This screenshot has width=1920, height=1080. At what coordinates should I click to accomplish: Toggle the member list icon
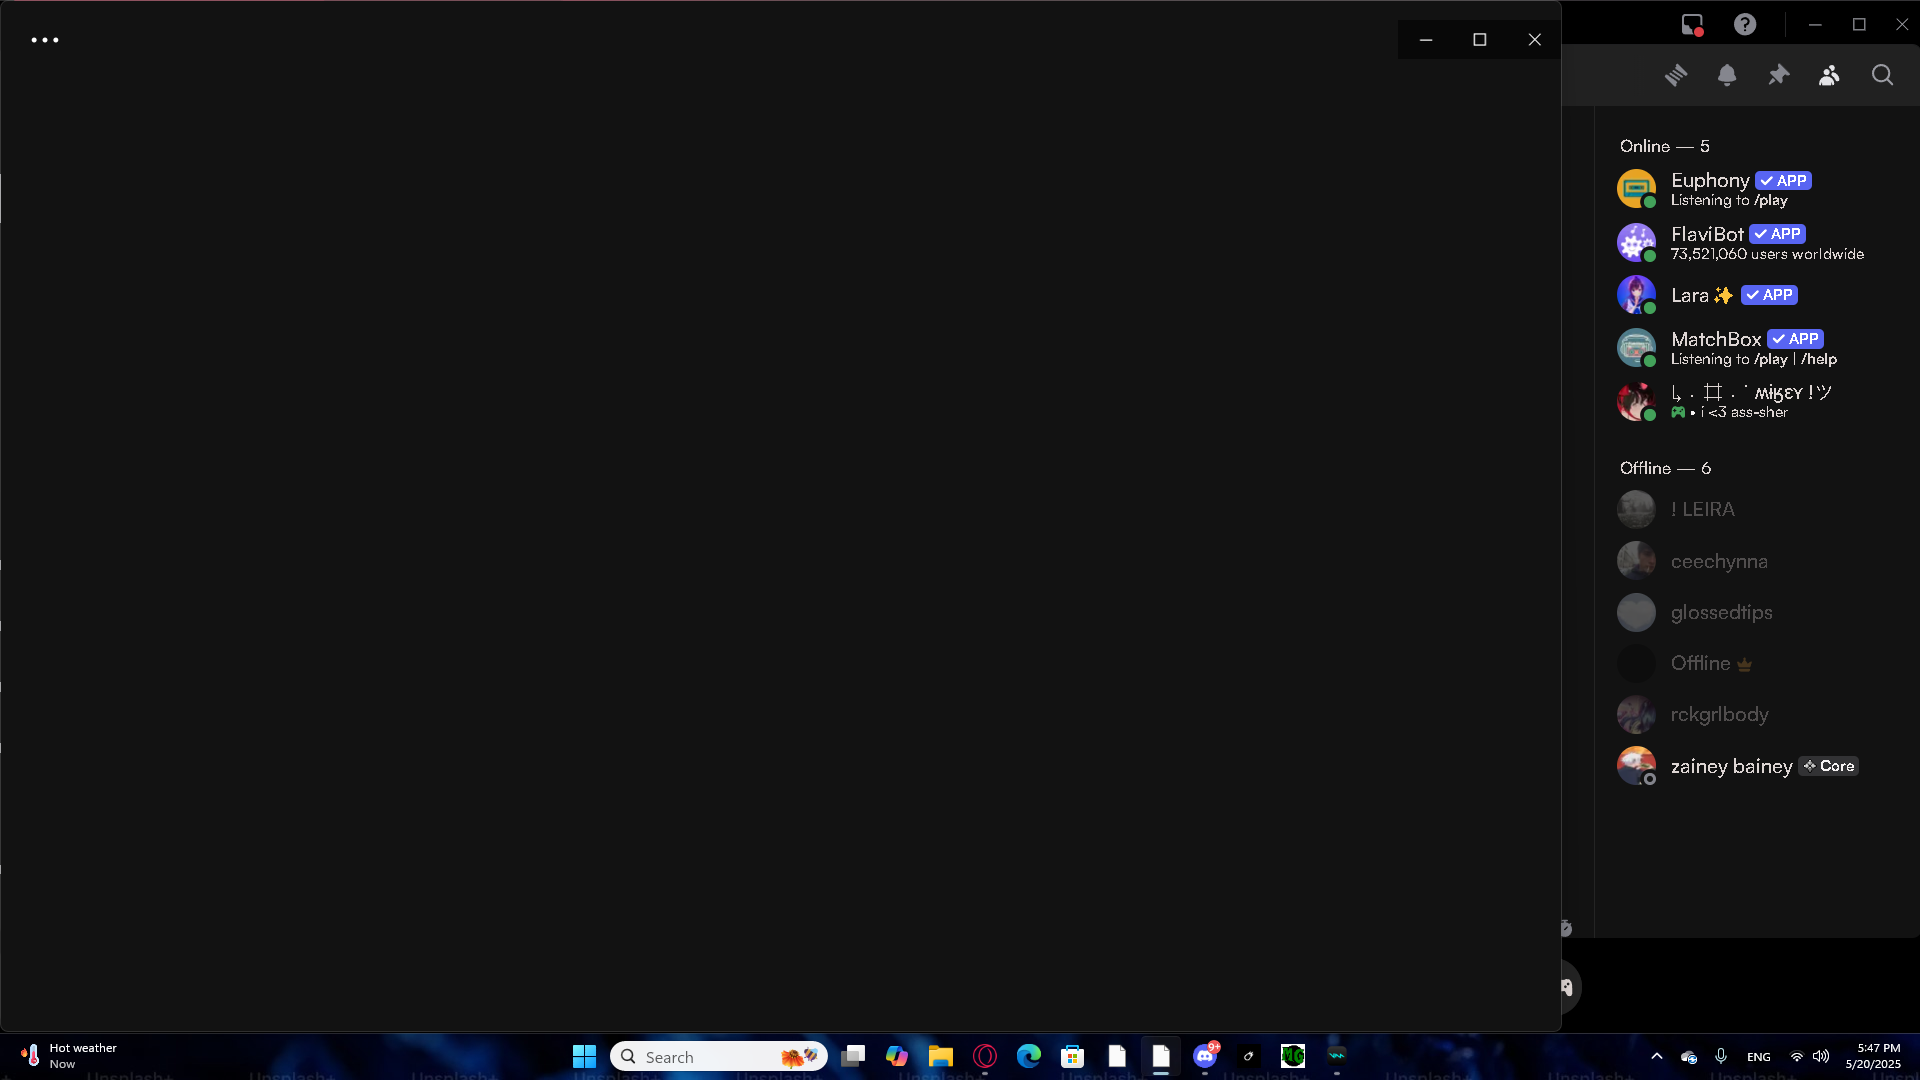tap(1829, 75)
